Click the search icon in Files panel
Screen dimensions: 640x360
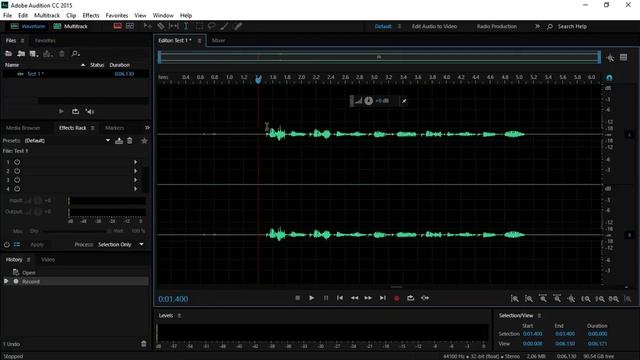coord(75,53)
